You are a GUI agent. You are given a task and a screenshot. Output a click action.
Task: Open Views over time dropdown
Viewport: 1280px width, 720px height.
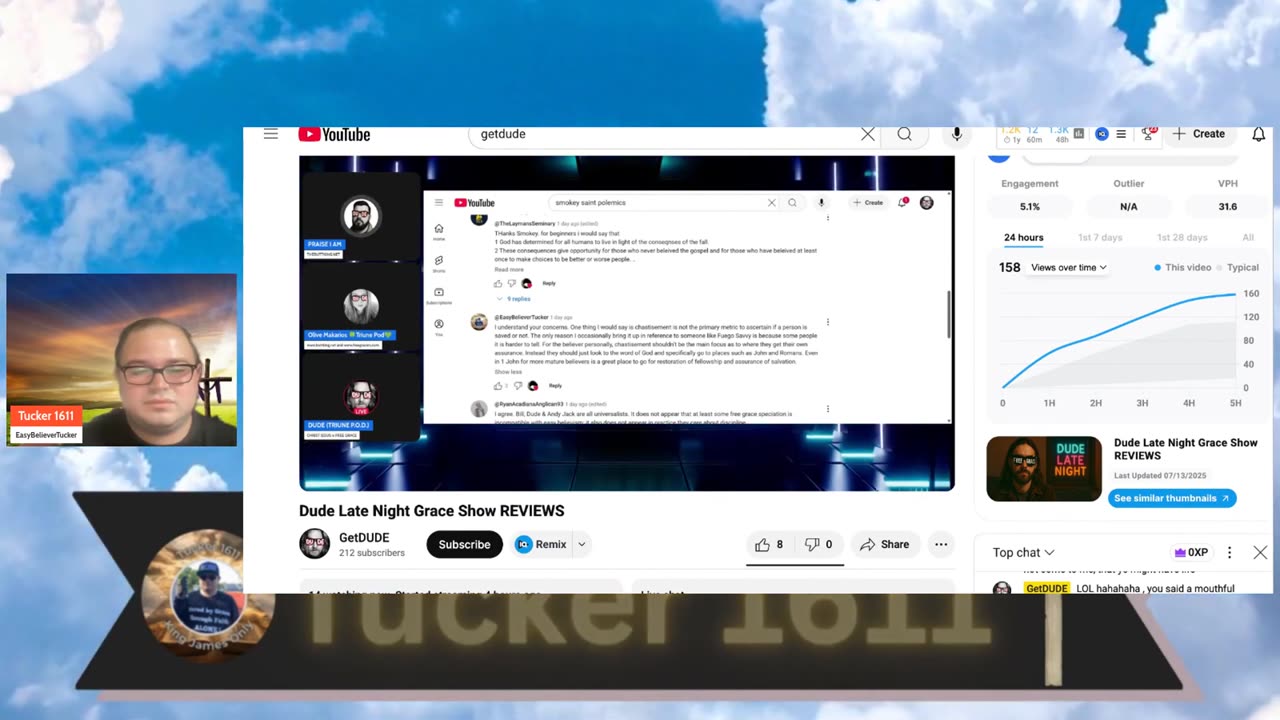point(1069,267)
